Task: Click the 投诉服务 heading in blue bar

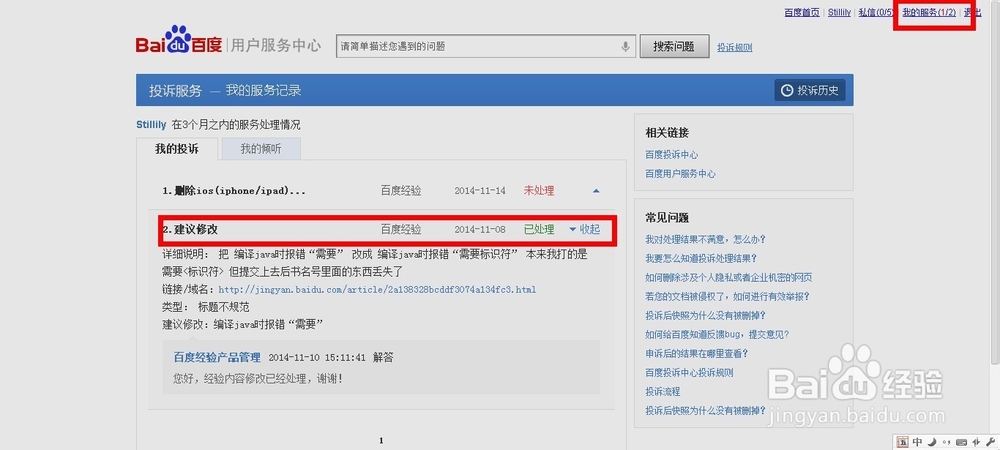Action: [175, 91]
